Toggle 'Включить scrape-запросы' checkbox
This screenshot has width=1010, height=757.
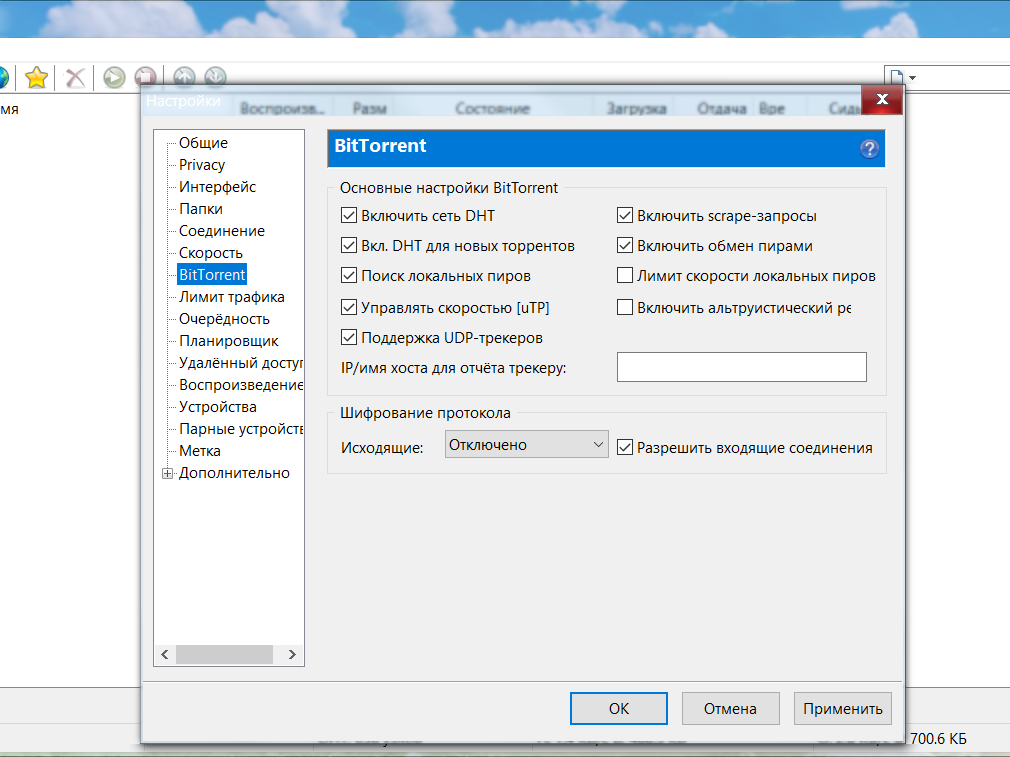[x=625, y=215]
